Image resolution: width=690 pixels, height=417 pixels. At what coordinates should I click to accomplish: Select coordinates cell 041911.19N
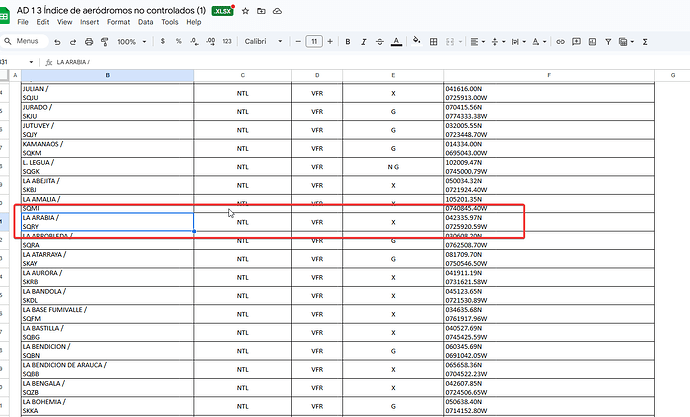[x=549, y=277]
